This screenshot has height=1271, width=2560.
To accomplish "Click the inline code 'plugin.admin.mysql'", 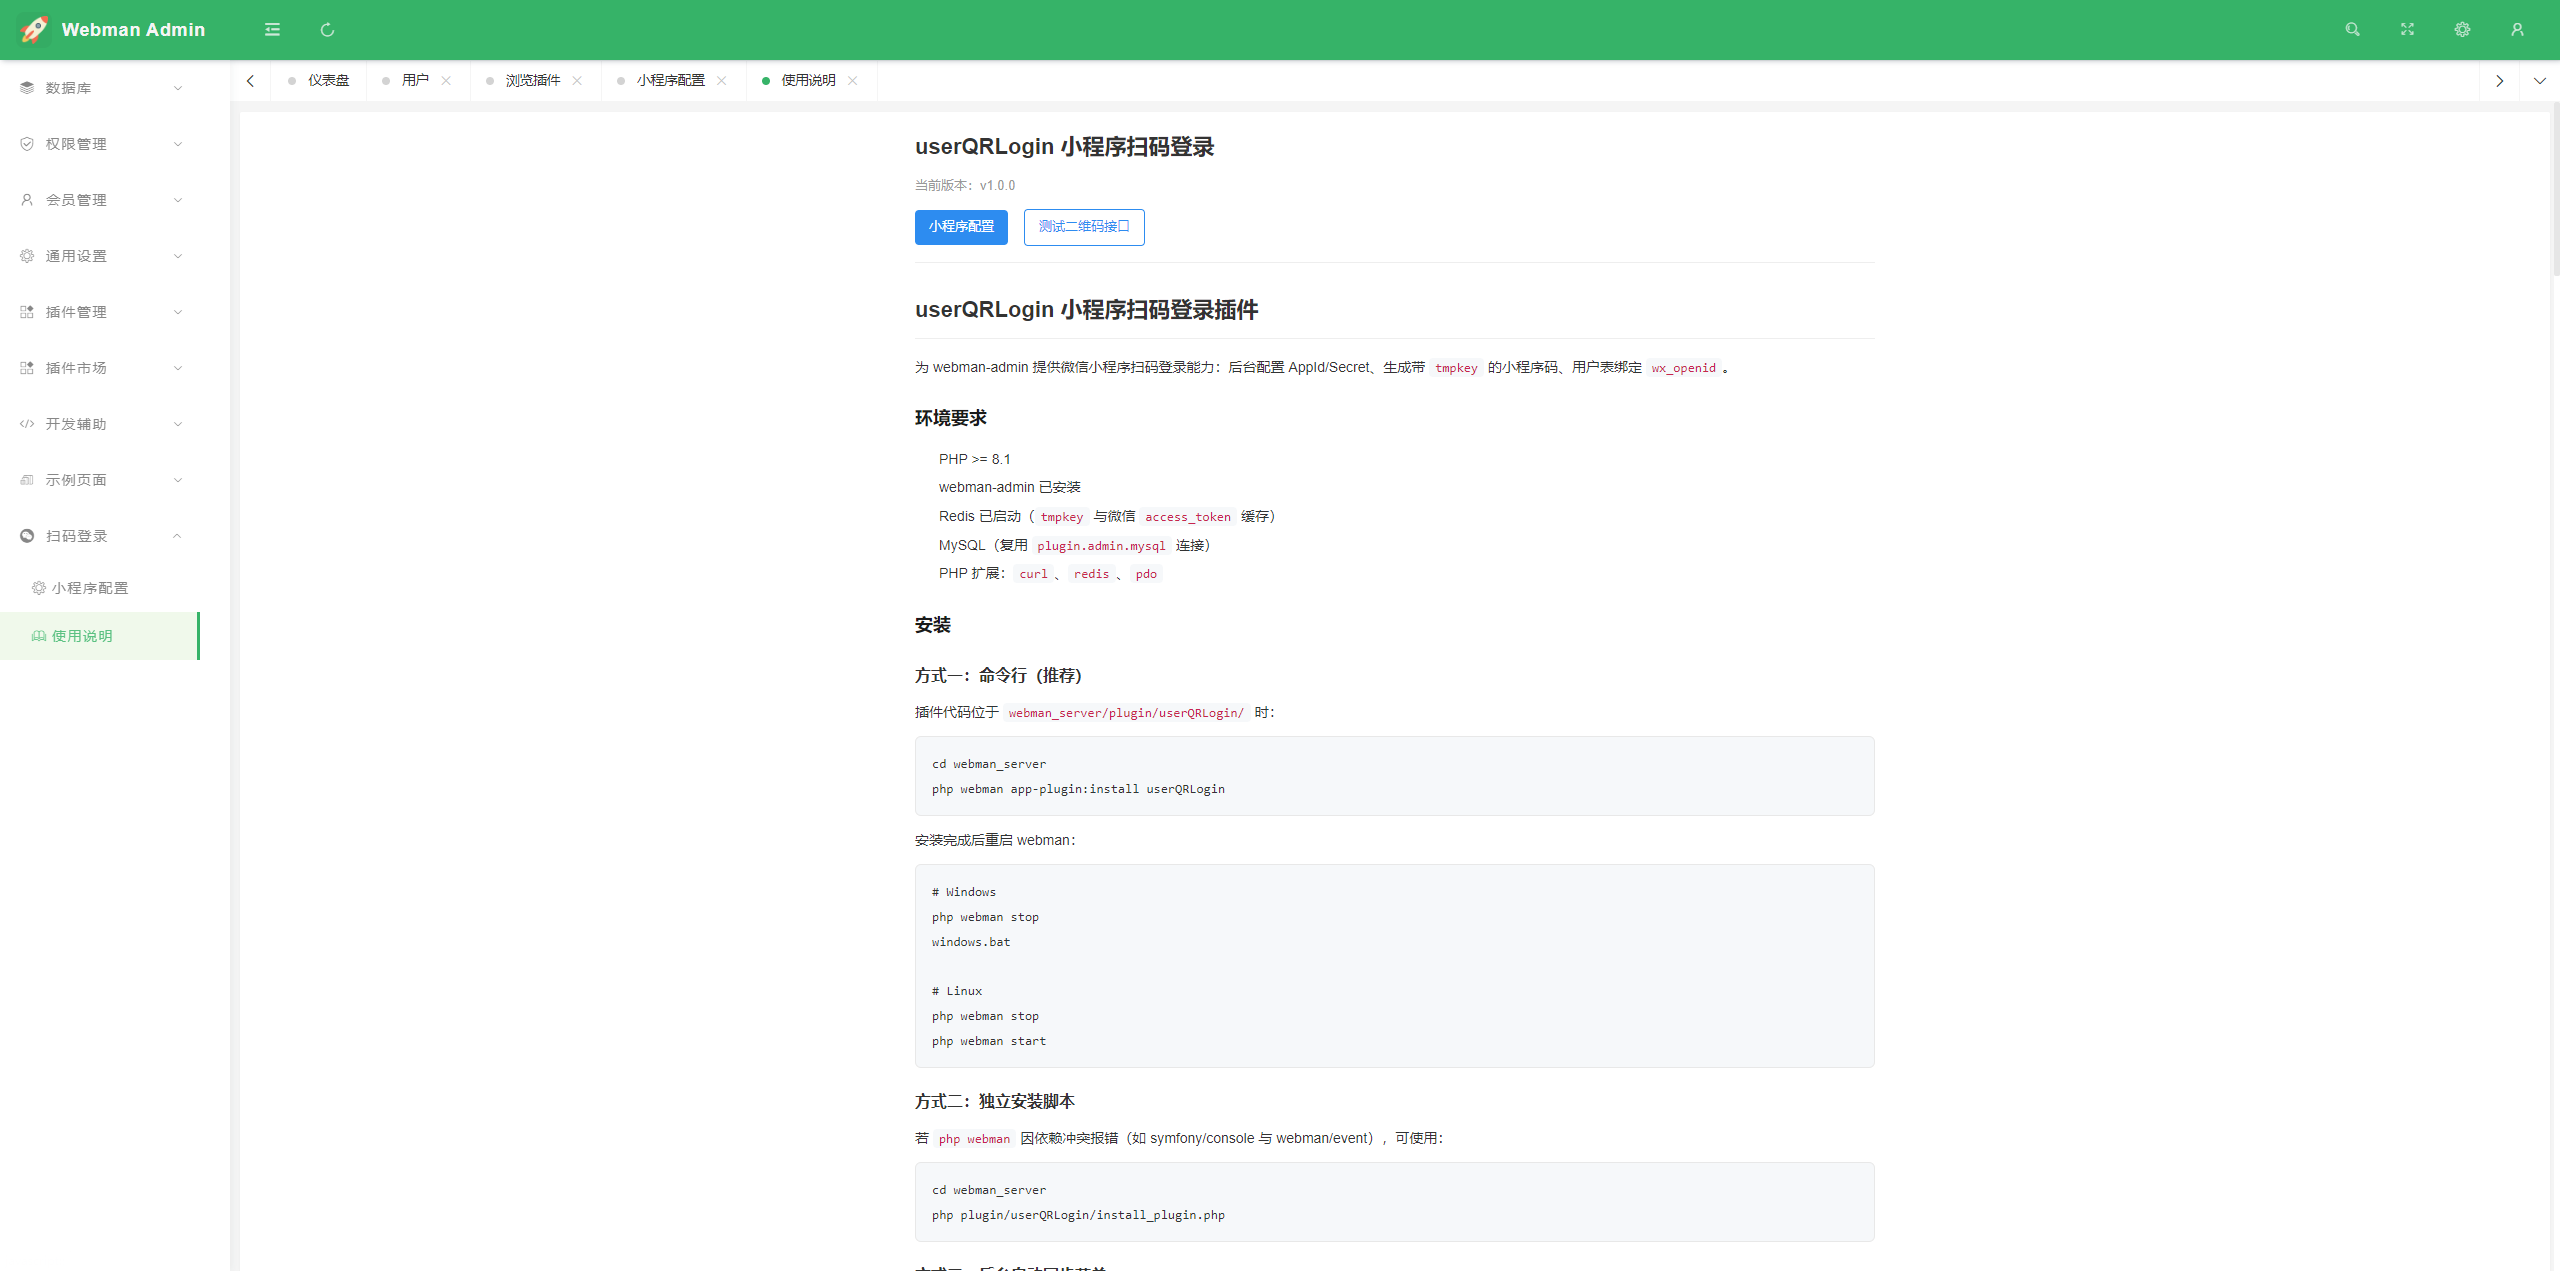I will (x=1101, y=546).
